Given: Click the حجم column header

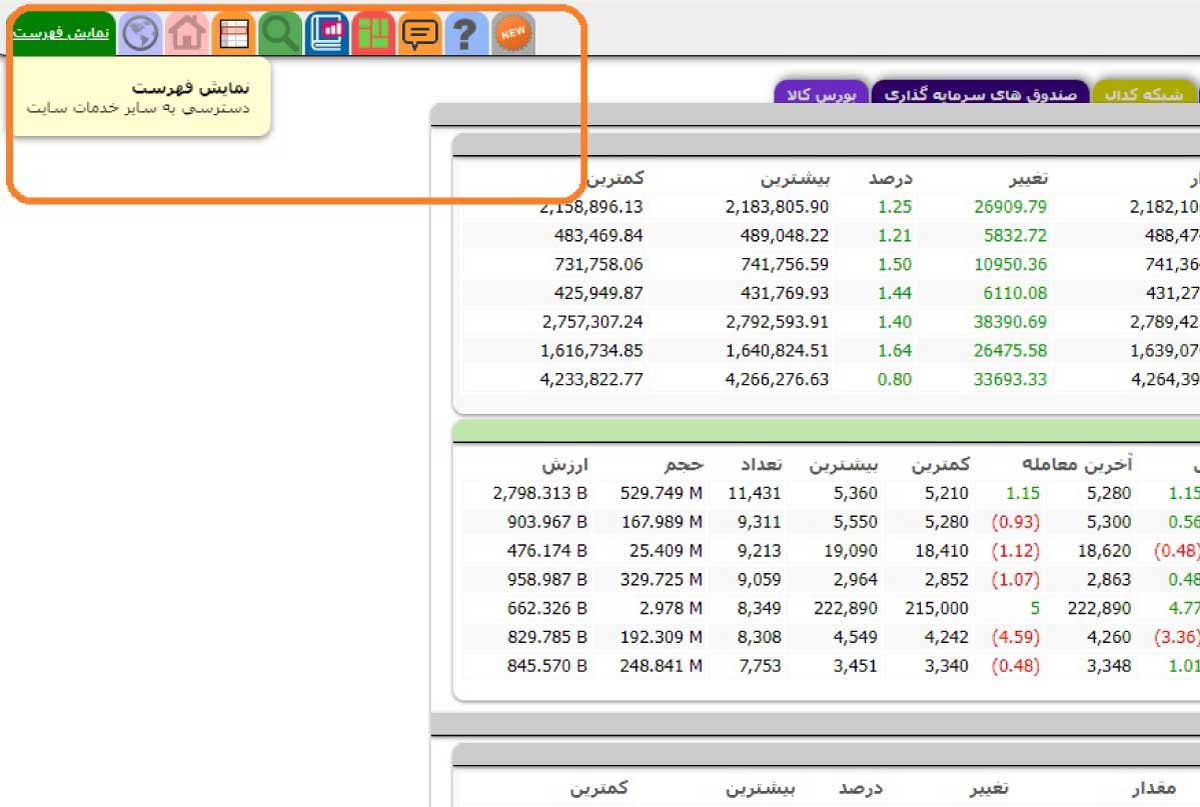Looking at the screenshot, I should [686, 465].
